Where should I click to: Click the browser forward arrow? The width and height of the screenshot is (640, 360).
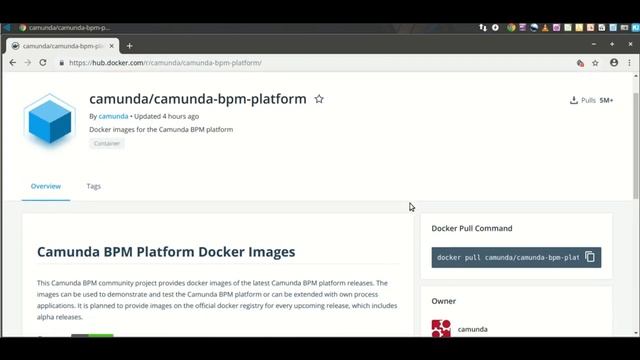point(28,63)
